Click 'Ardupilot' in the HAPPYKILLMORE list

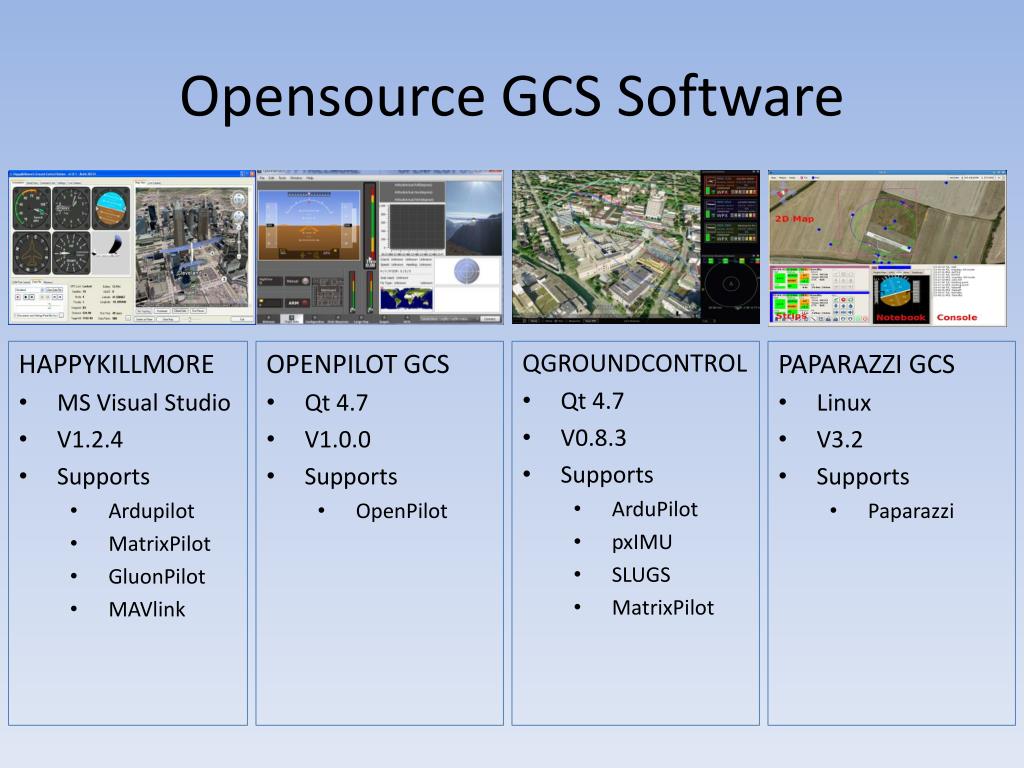pyautogui.click(x=152, y=511)
